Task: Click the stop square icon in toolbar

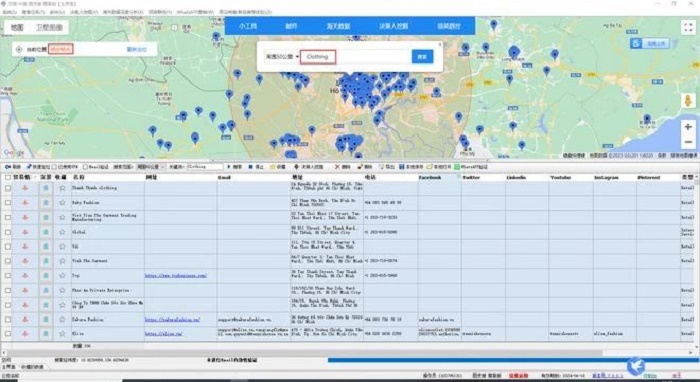Action: tap(250, 167)
